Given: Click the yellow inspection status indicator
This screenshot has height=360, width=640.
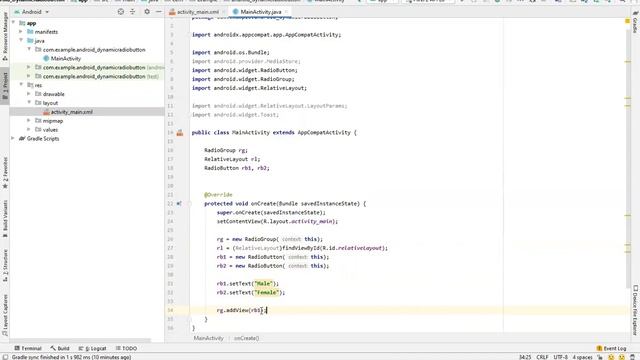Looking at the screenshot, I should (x=627, y=21).
